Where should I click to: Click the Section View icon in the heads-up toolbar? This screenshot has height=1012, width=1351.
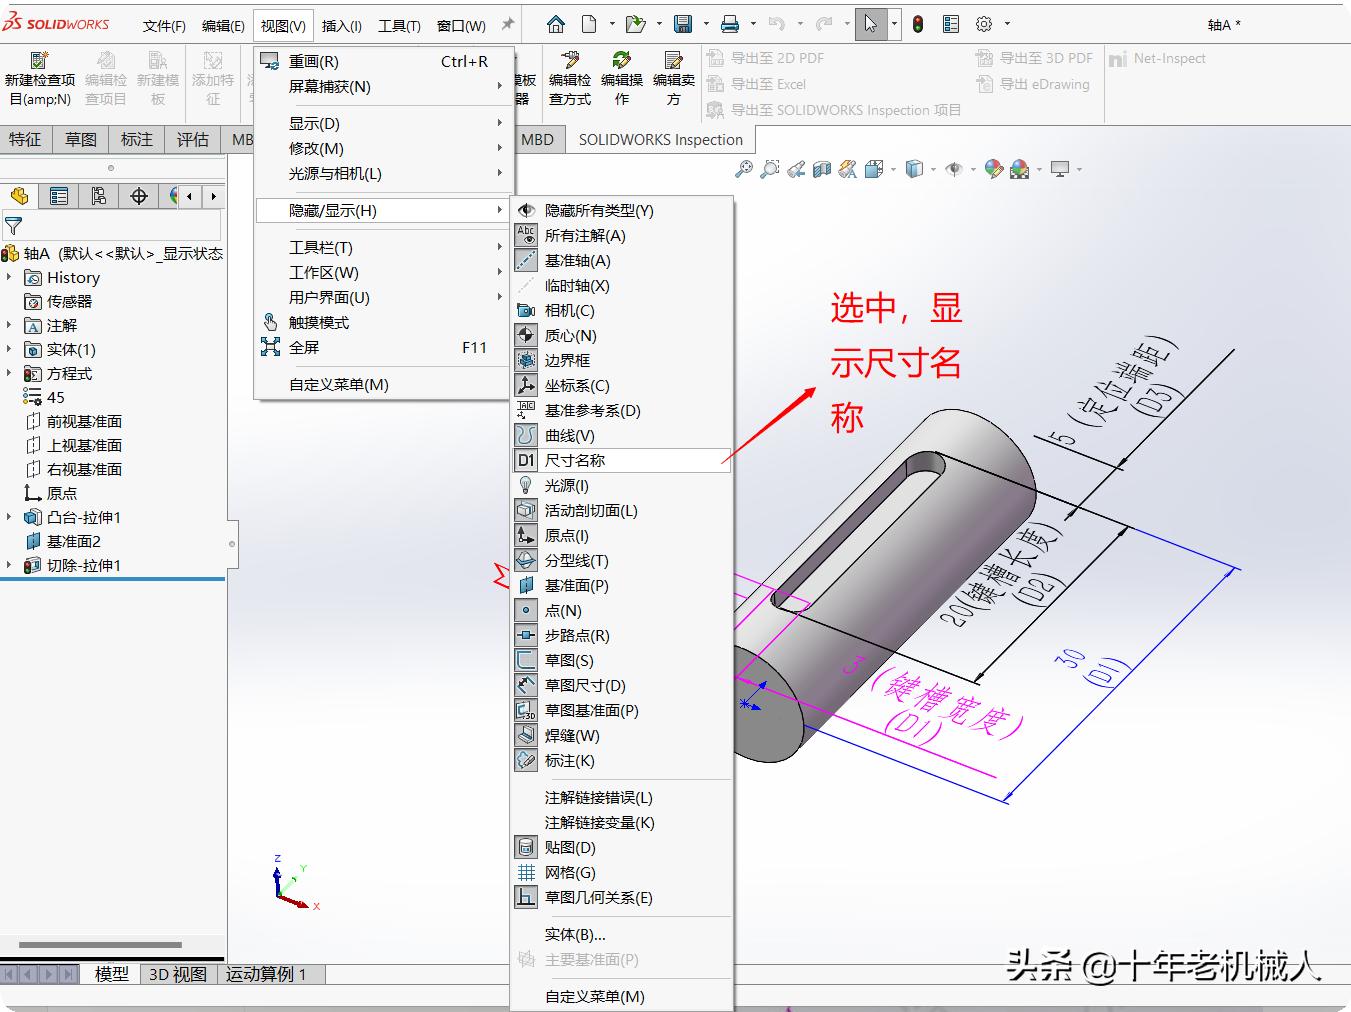[x=821, y=168]
